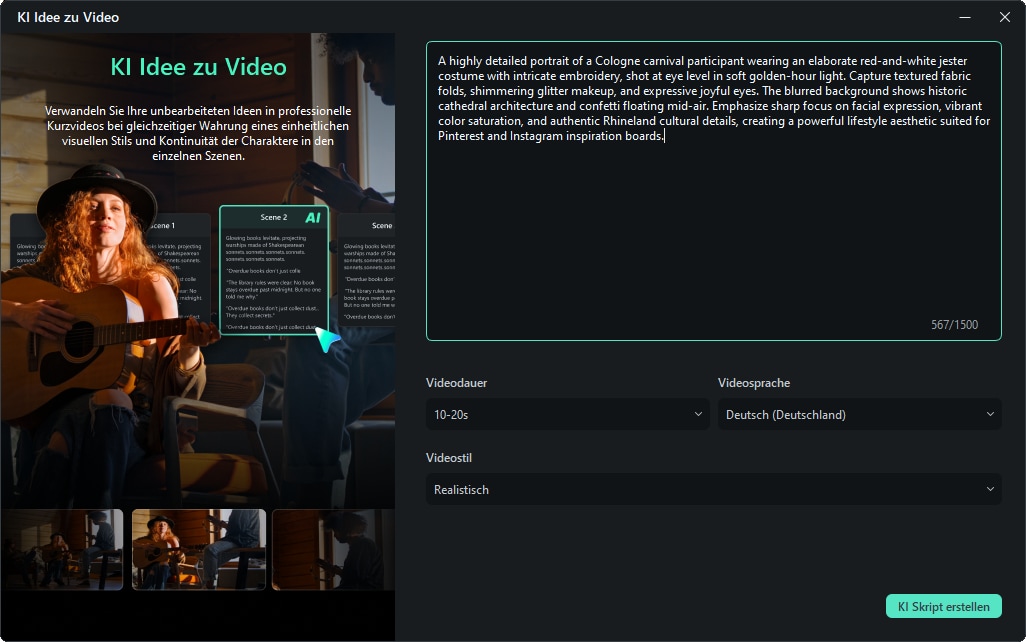The height and width of the screenshot is (642, 1026).
Task: Click the Videostil field label
Action: coord(449,458)
